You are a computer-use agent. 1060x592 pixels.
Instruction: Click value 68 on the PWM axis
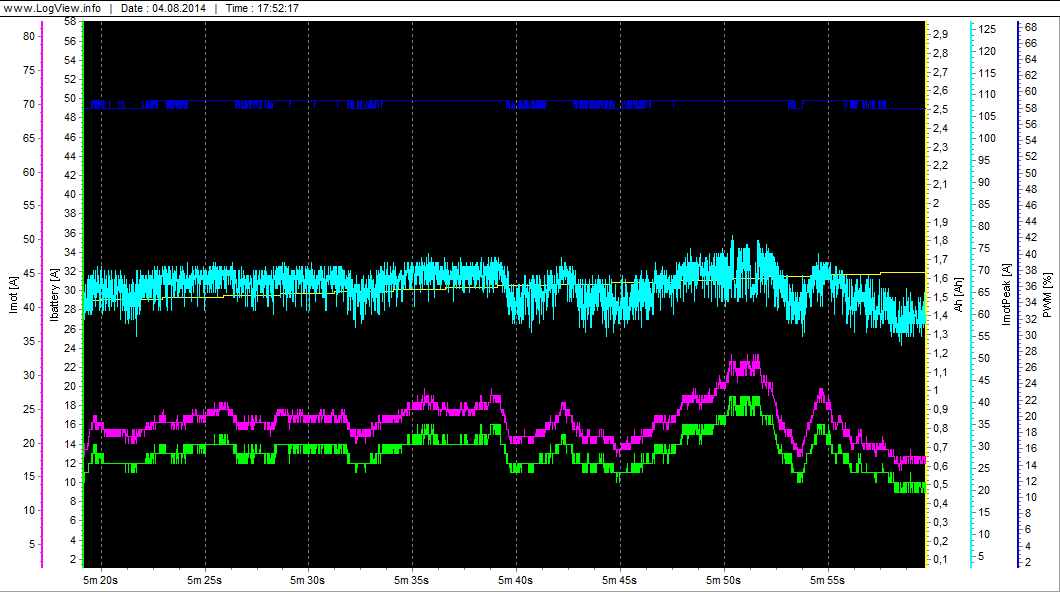(1031, 28)
